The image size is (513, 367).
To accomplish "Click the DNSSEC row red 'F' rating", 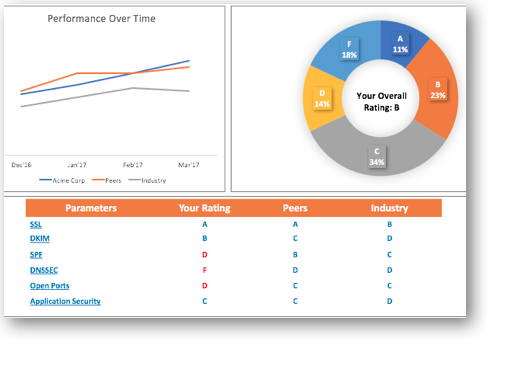I will pos(205,270).
